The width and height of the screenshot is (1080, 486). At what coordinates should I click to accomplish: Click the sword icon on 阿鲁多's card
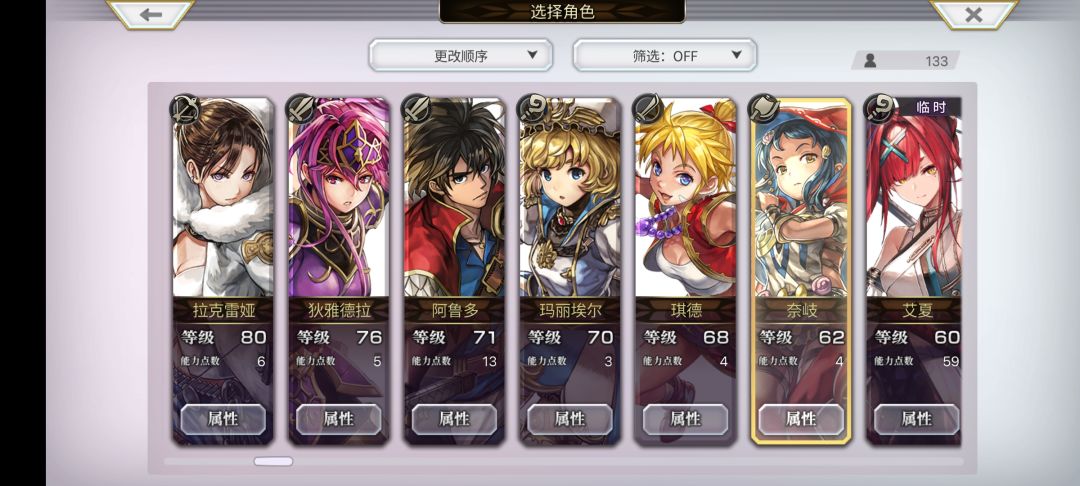(x=417, y=109)
